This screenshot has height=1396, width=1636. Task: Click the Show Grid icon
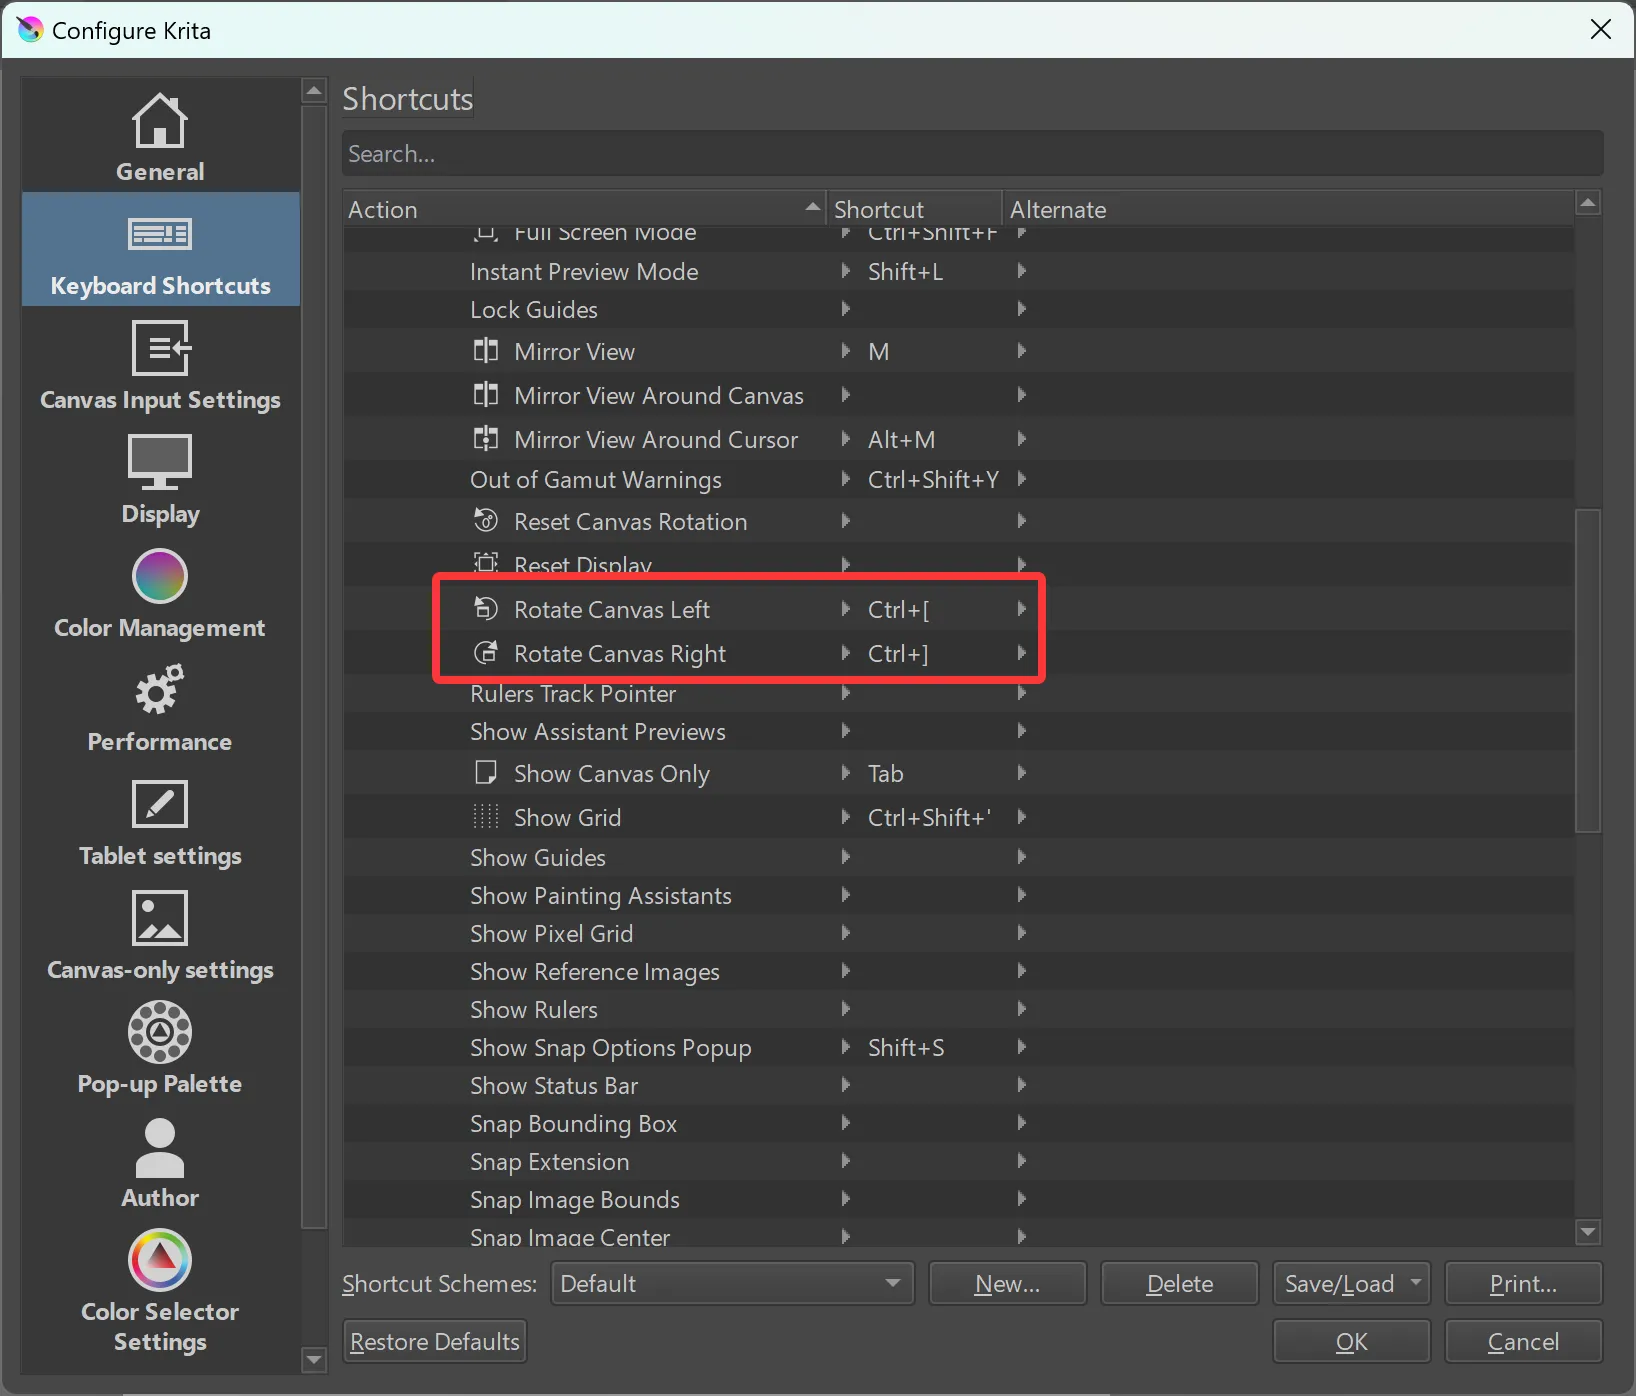click(486, 817)
